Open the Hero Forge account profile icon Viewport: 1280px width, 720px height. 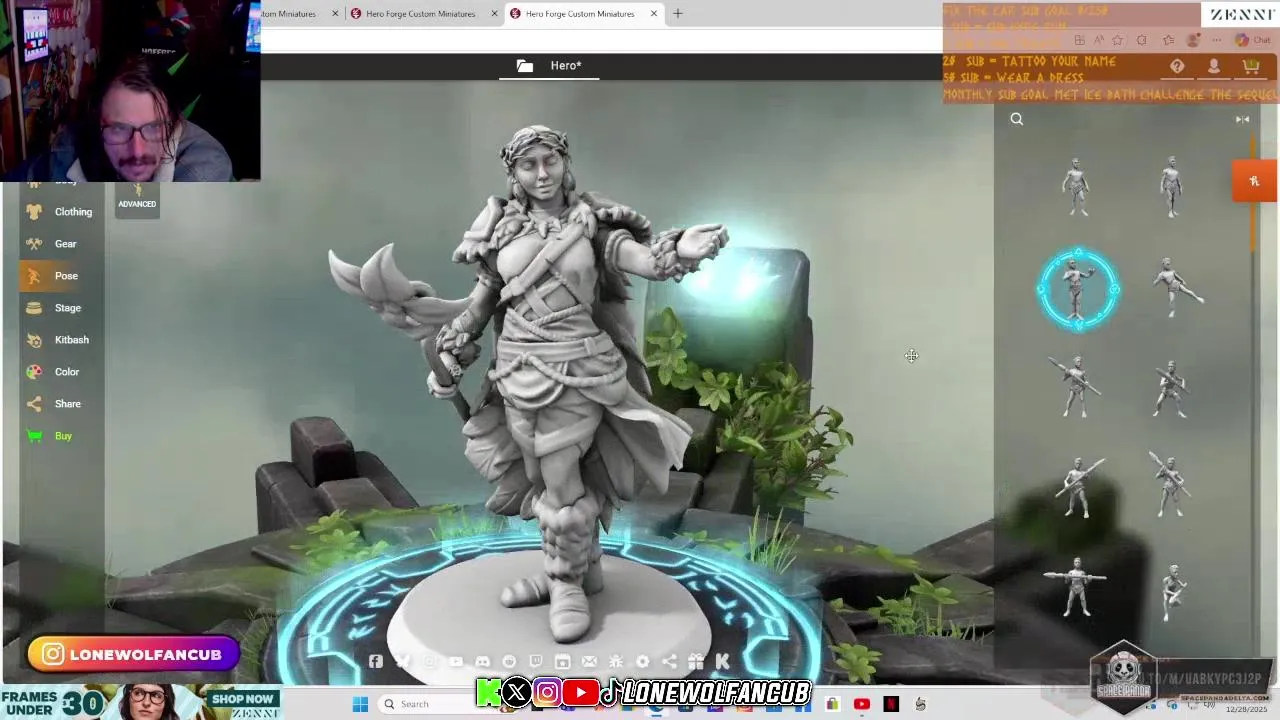pos(1214,67)
